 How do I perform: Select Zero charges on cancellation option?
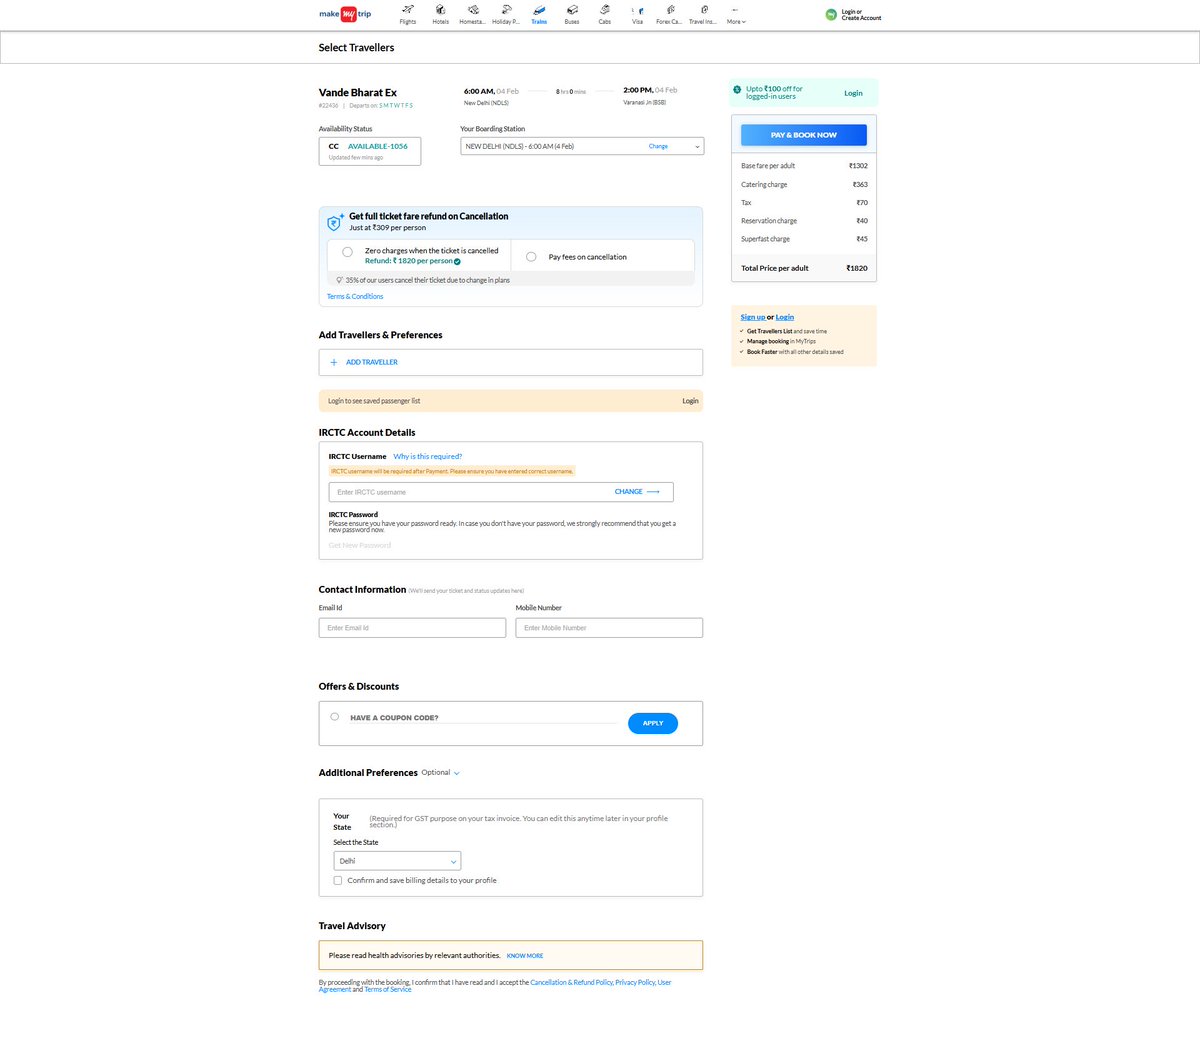pos(347,252)
